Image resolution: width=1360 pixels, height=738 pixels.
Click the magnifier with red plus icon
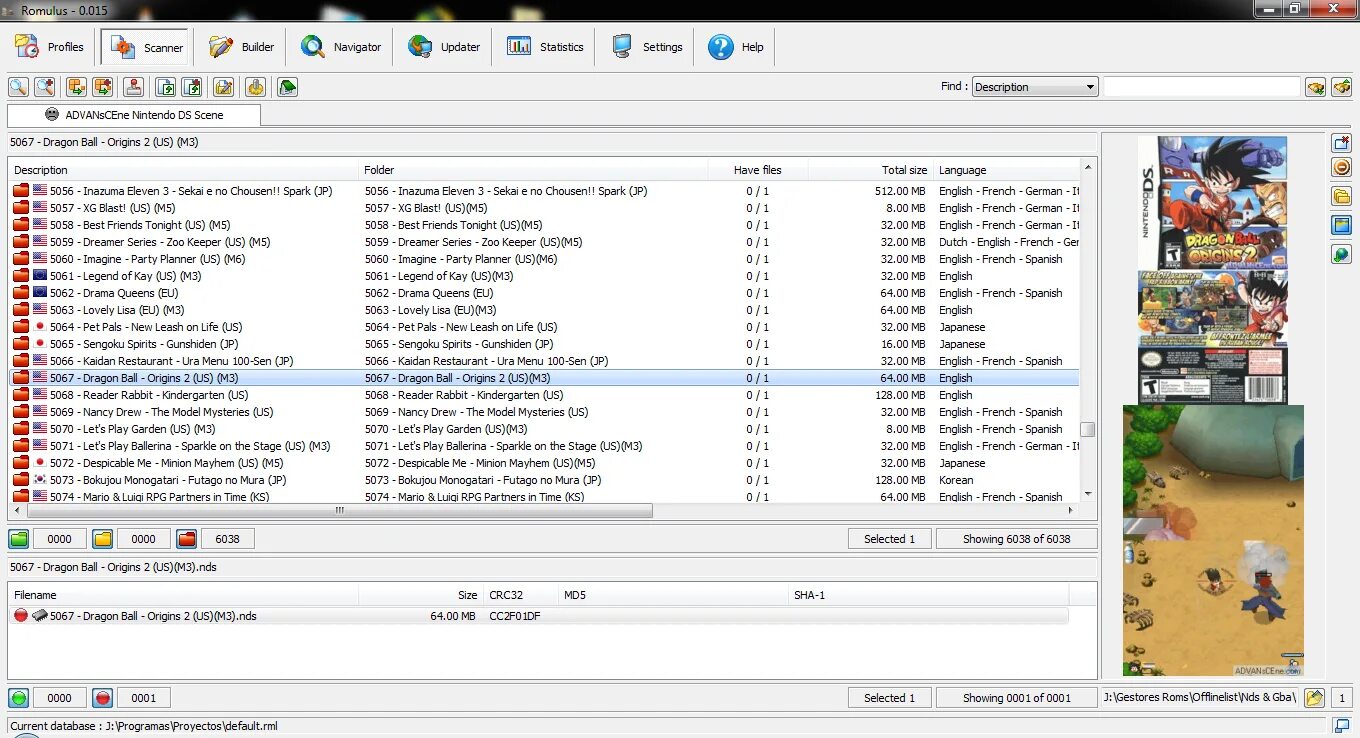click(x=44, y=87)
